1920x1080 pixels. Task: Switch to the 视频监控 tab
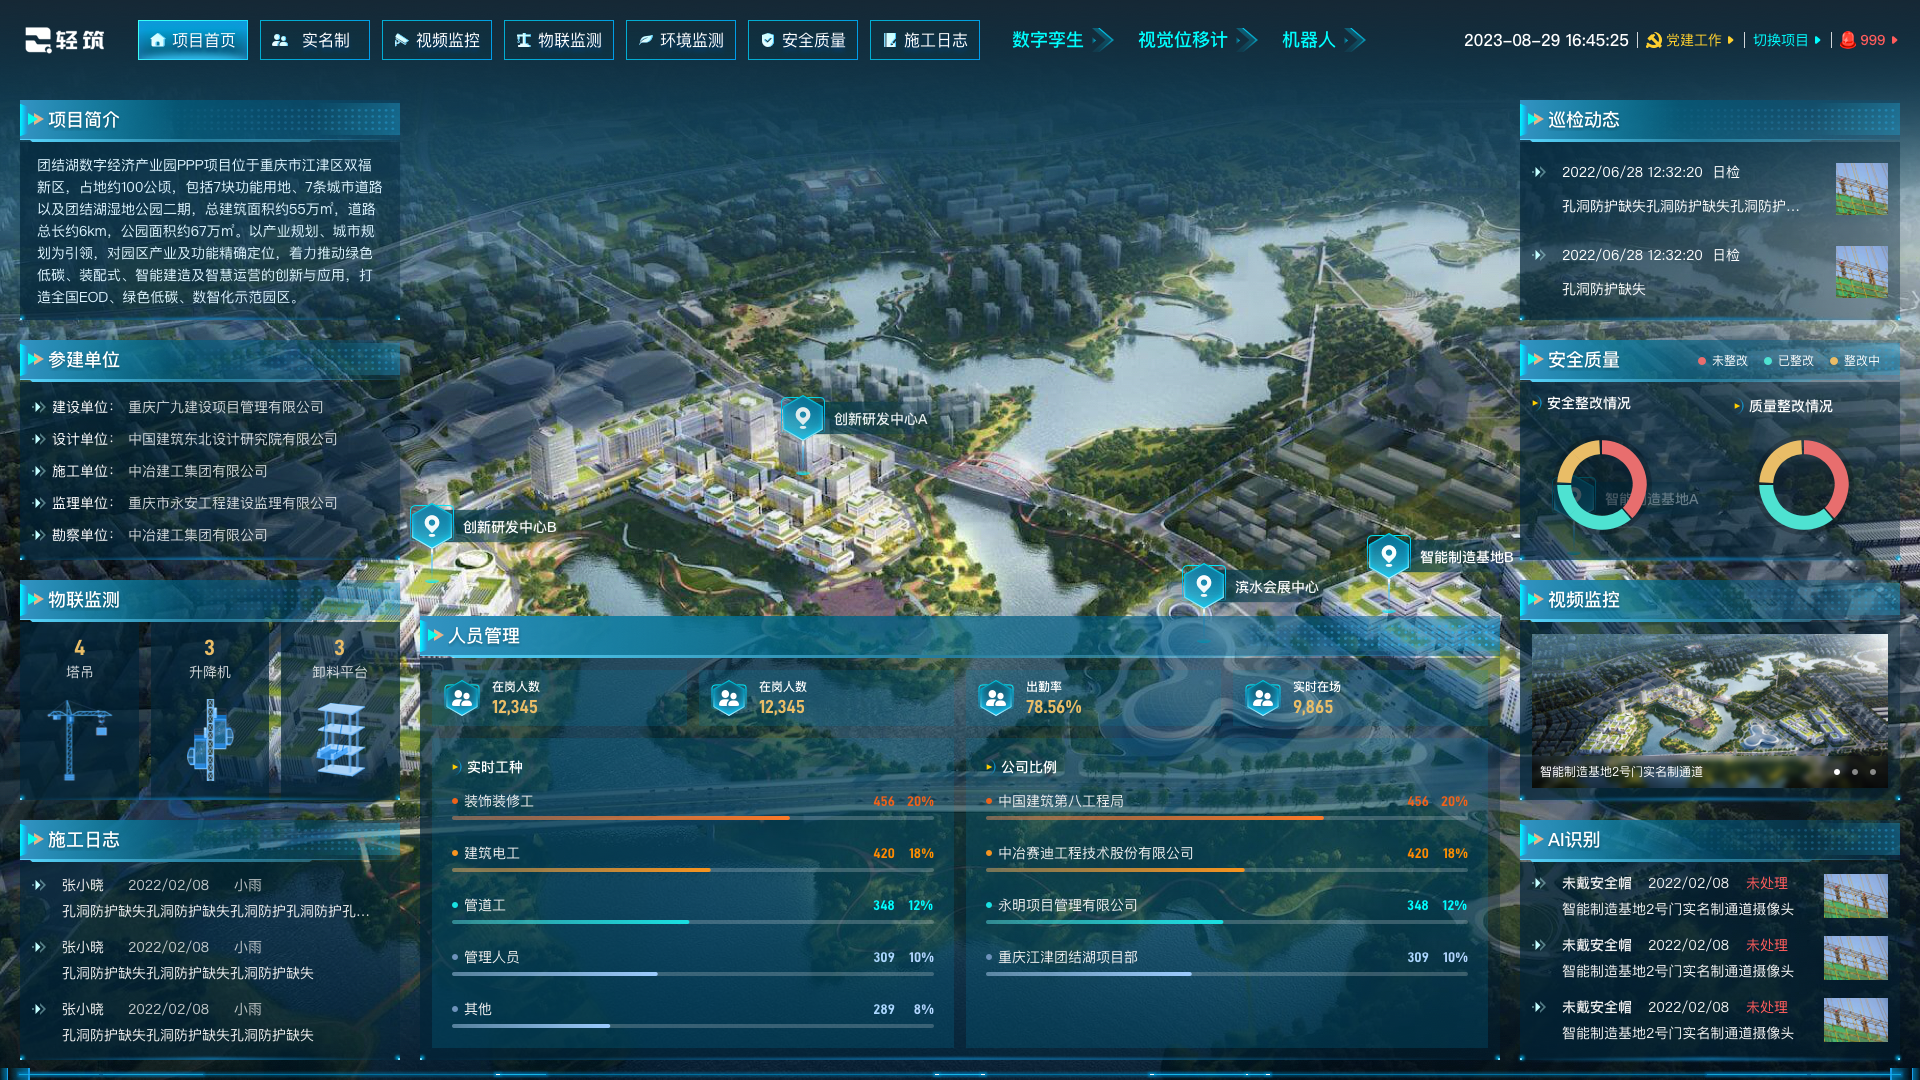tap(437, 40)
